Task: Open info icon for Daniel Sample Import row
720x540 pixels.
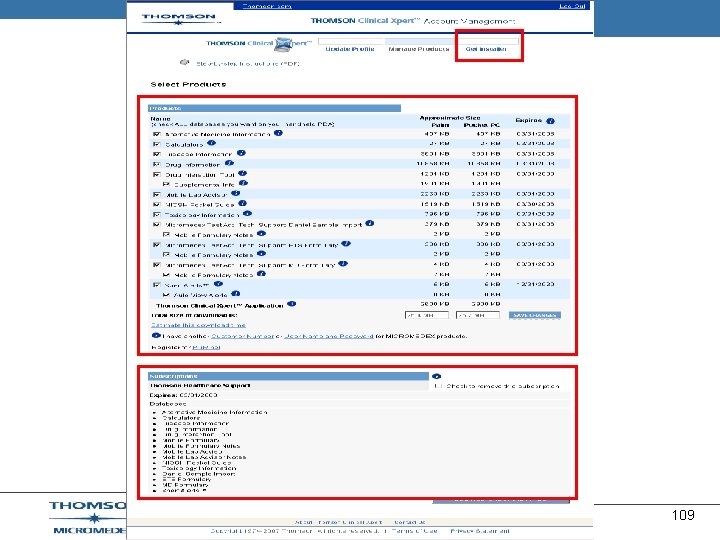Action: click(370, 224)
